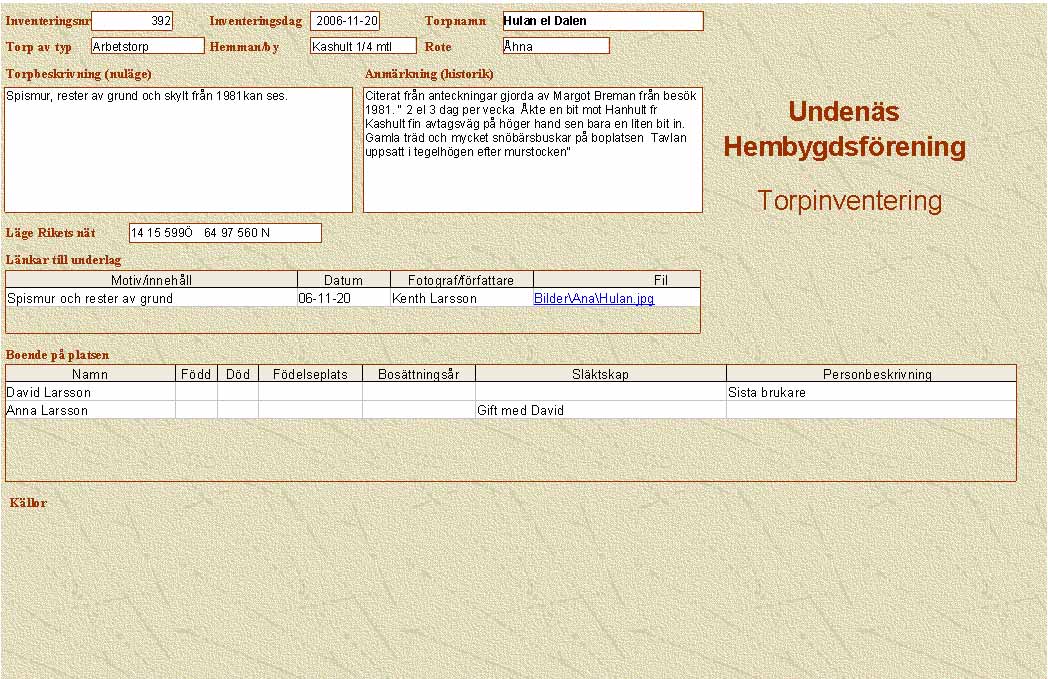1048x679 pixels.
Task: Select the Läge Rikets nät coordinates field
Action: point(225,233)
